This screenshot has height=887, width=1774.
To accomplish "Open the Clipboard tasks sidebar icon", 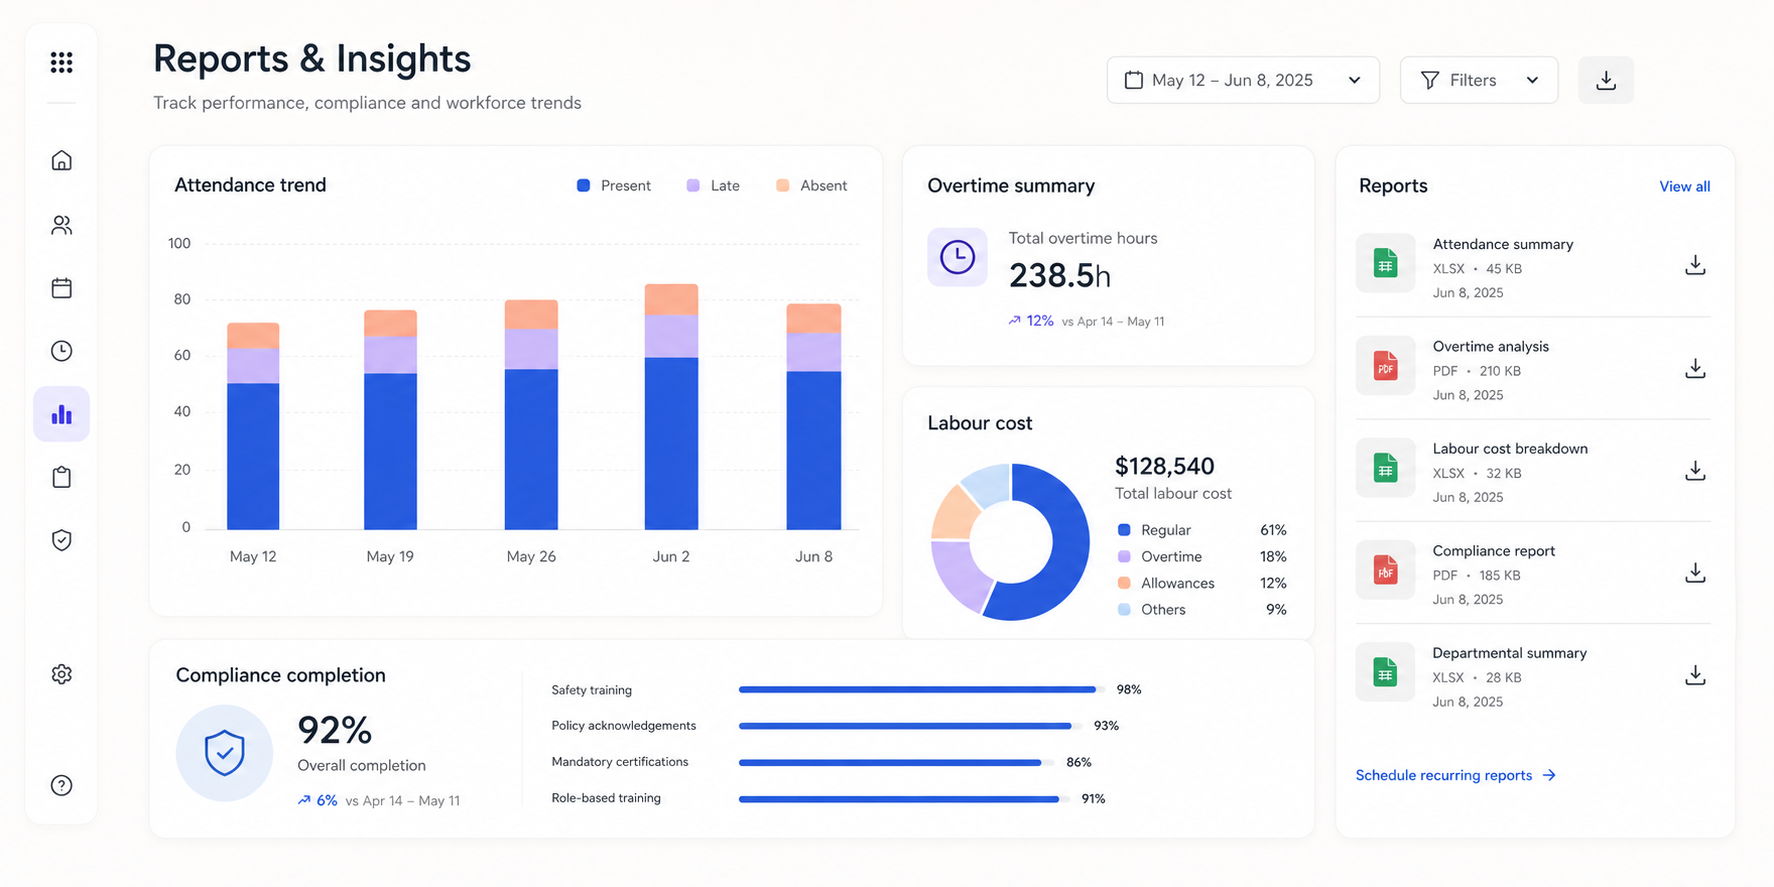I will [x=61, y=477].
